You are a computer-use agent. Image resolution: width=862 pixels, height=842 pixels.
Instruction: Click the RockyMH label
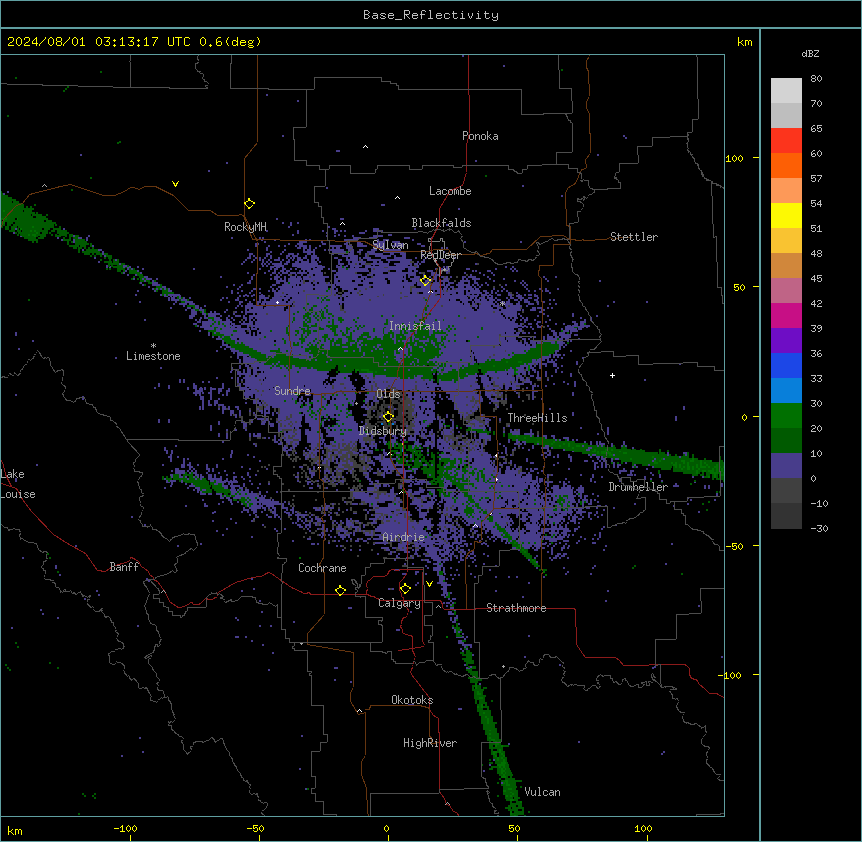pyautogui.click(x=245, y=227)
